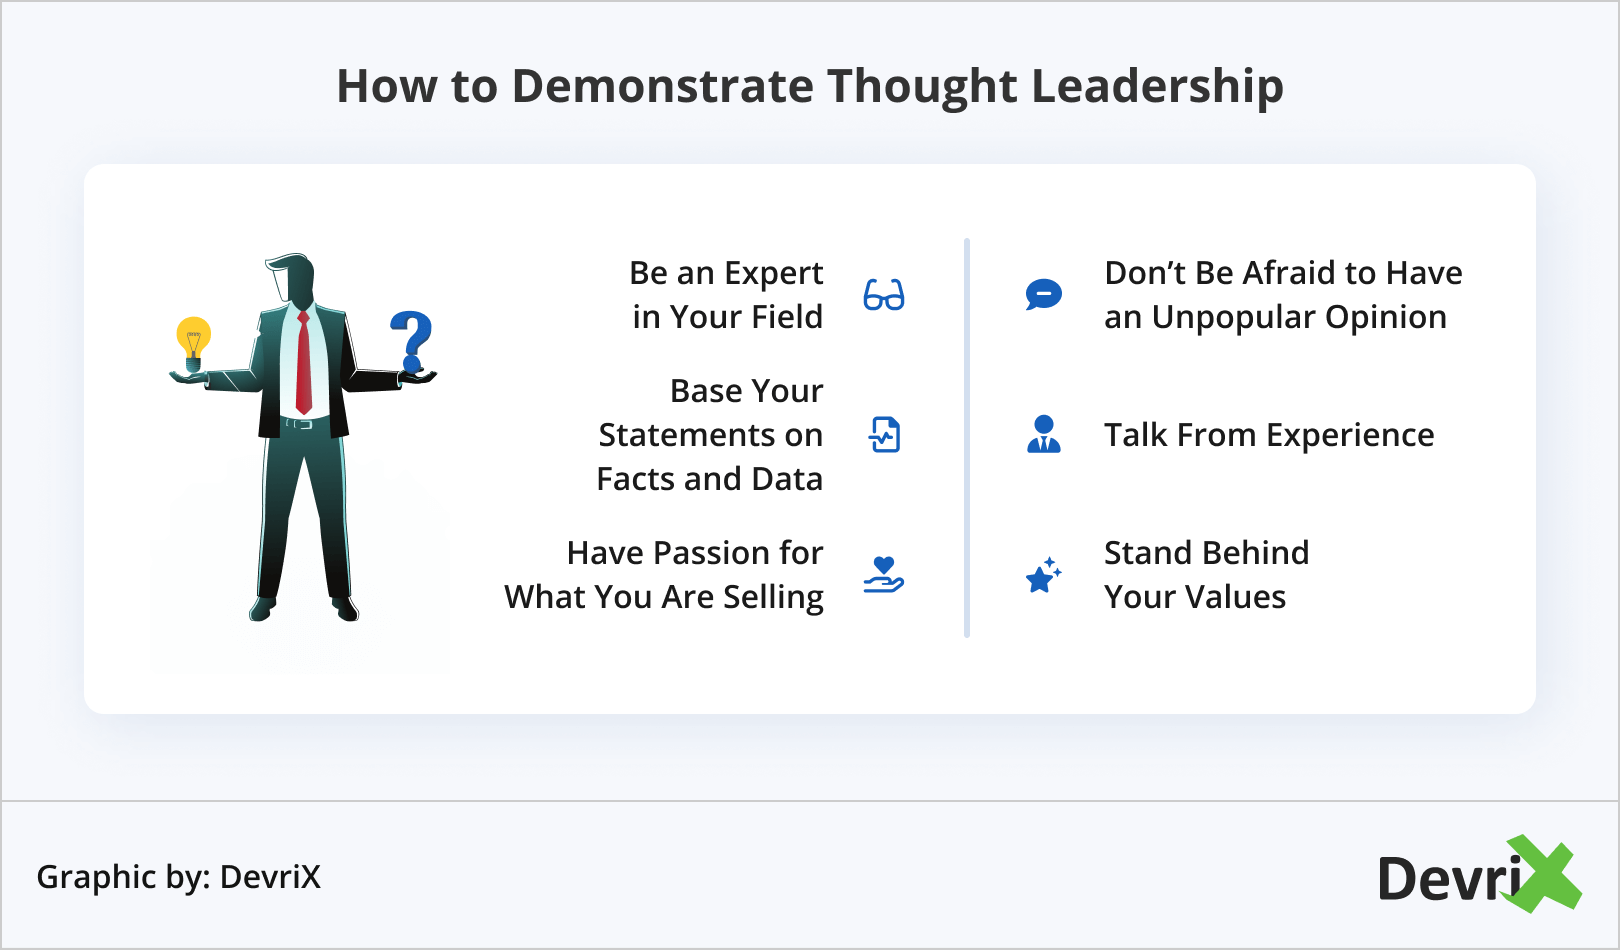The width and height of the screenshot is (1620, 950).
Task: Click the blue stars icon
Action: point(1044,575)
